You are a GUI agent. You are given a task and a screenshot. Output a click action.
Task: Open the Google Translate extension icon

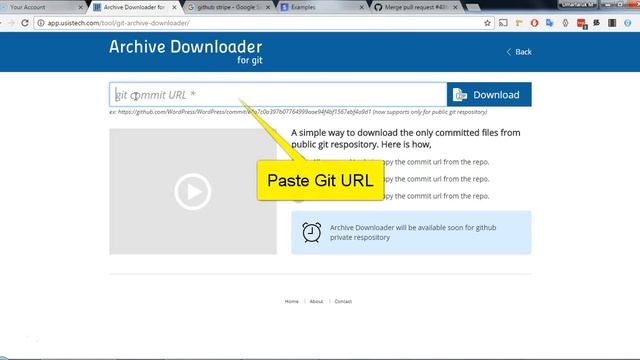click(x=549, y=23)
